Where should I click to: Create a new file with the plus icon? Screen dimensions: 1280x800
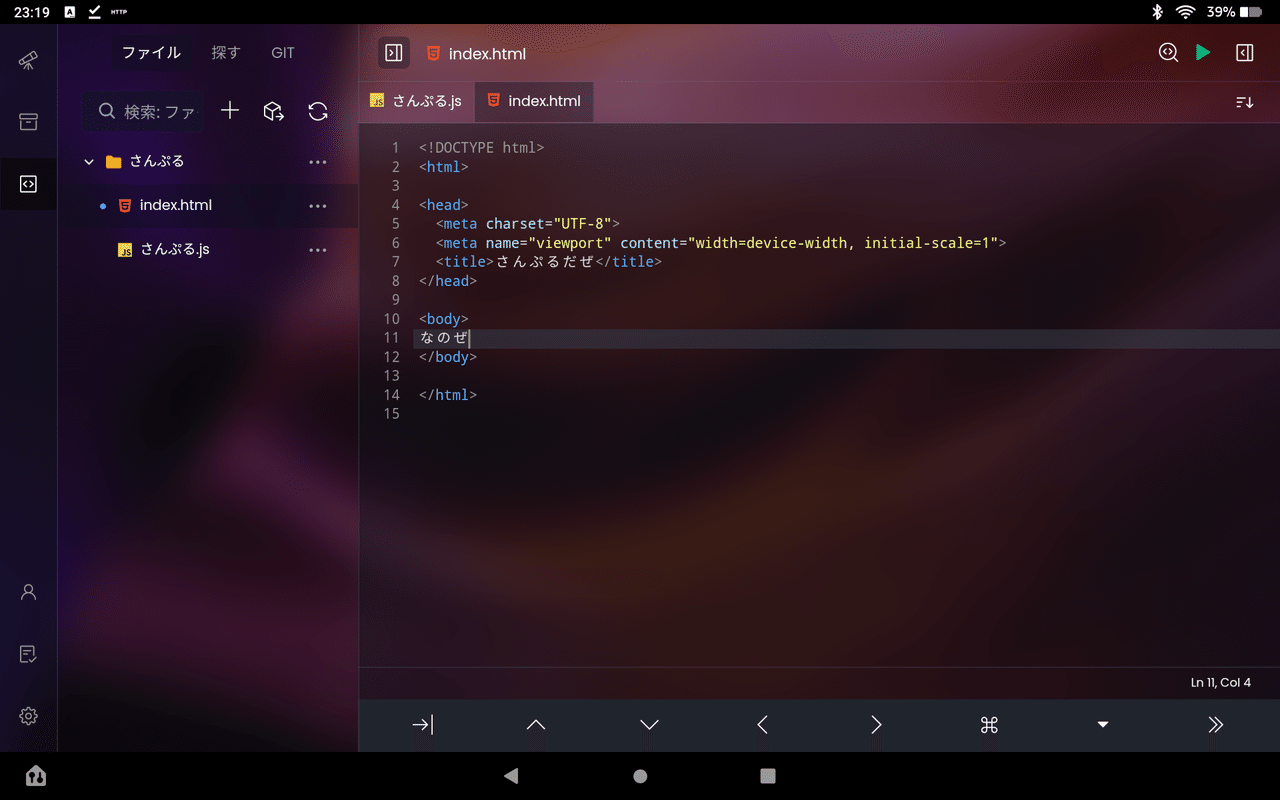pyautogui.click(x=230, y=111)
